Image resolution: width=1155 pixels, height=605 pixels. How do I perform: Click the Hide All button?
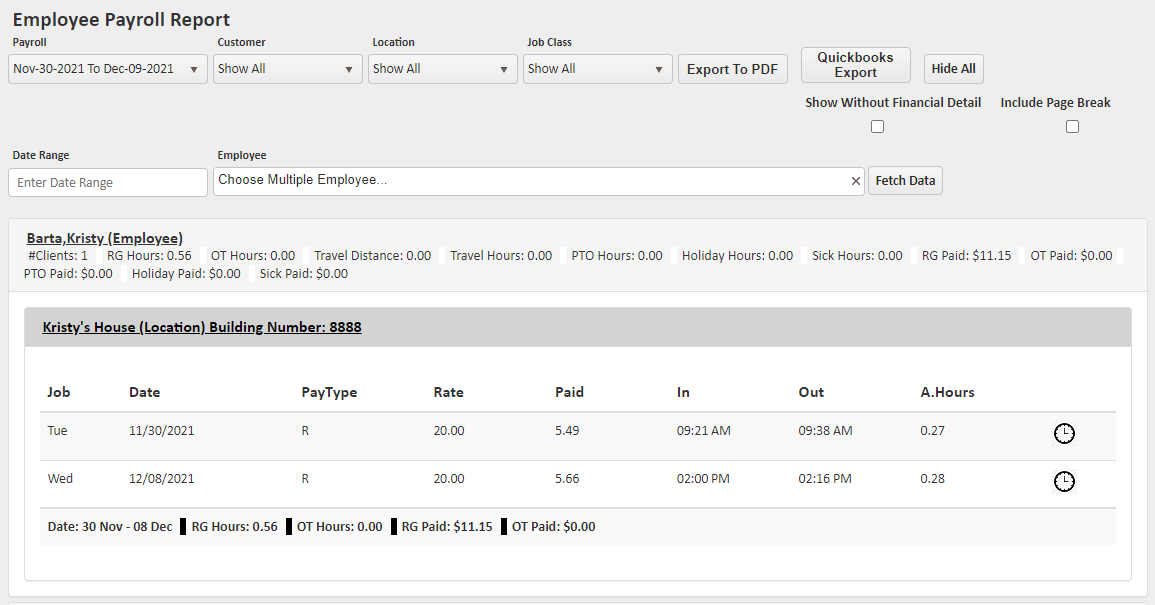953,69
